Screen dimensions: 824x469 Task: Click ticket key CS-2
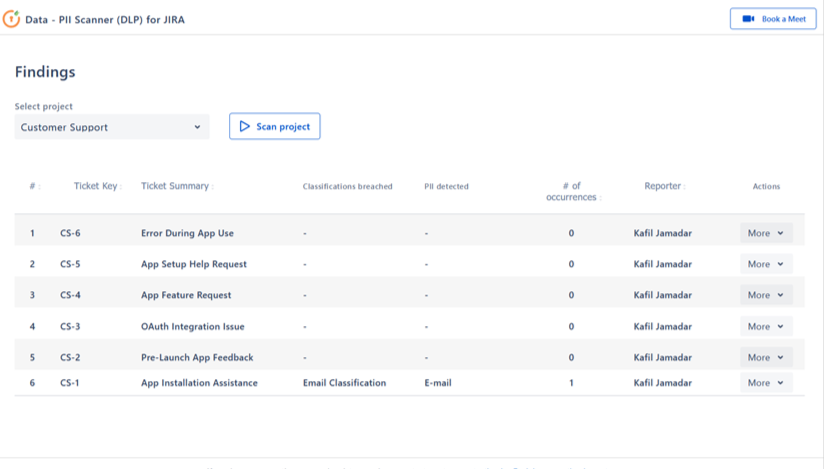click(x=70, y=357)
